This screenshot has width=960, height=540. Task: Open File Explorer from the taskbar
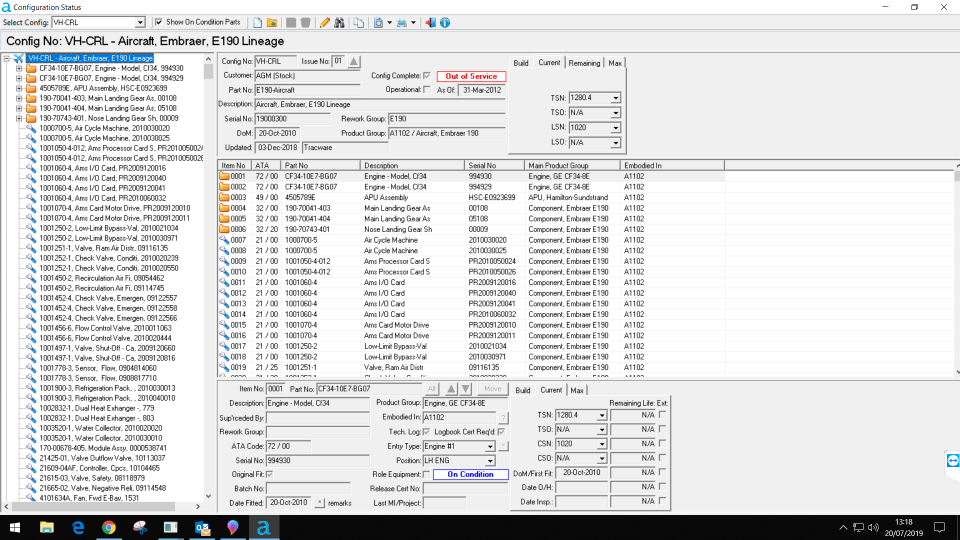pos(47,527)
